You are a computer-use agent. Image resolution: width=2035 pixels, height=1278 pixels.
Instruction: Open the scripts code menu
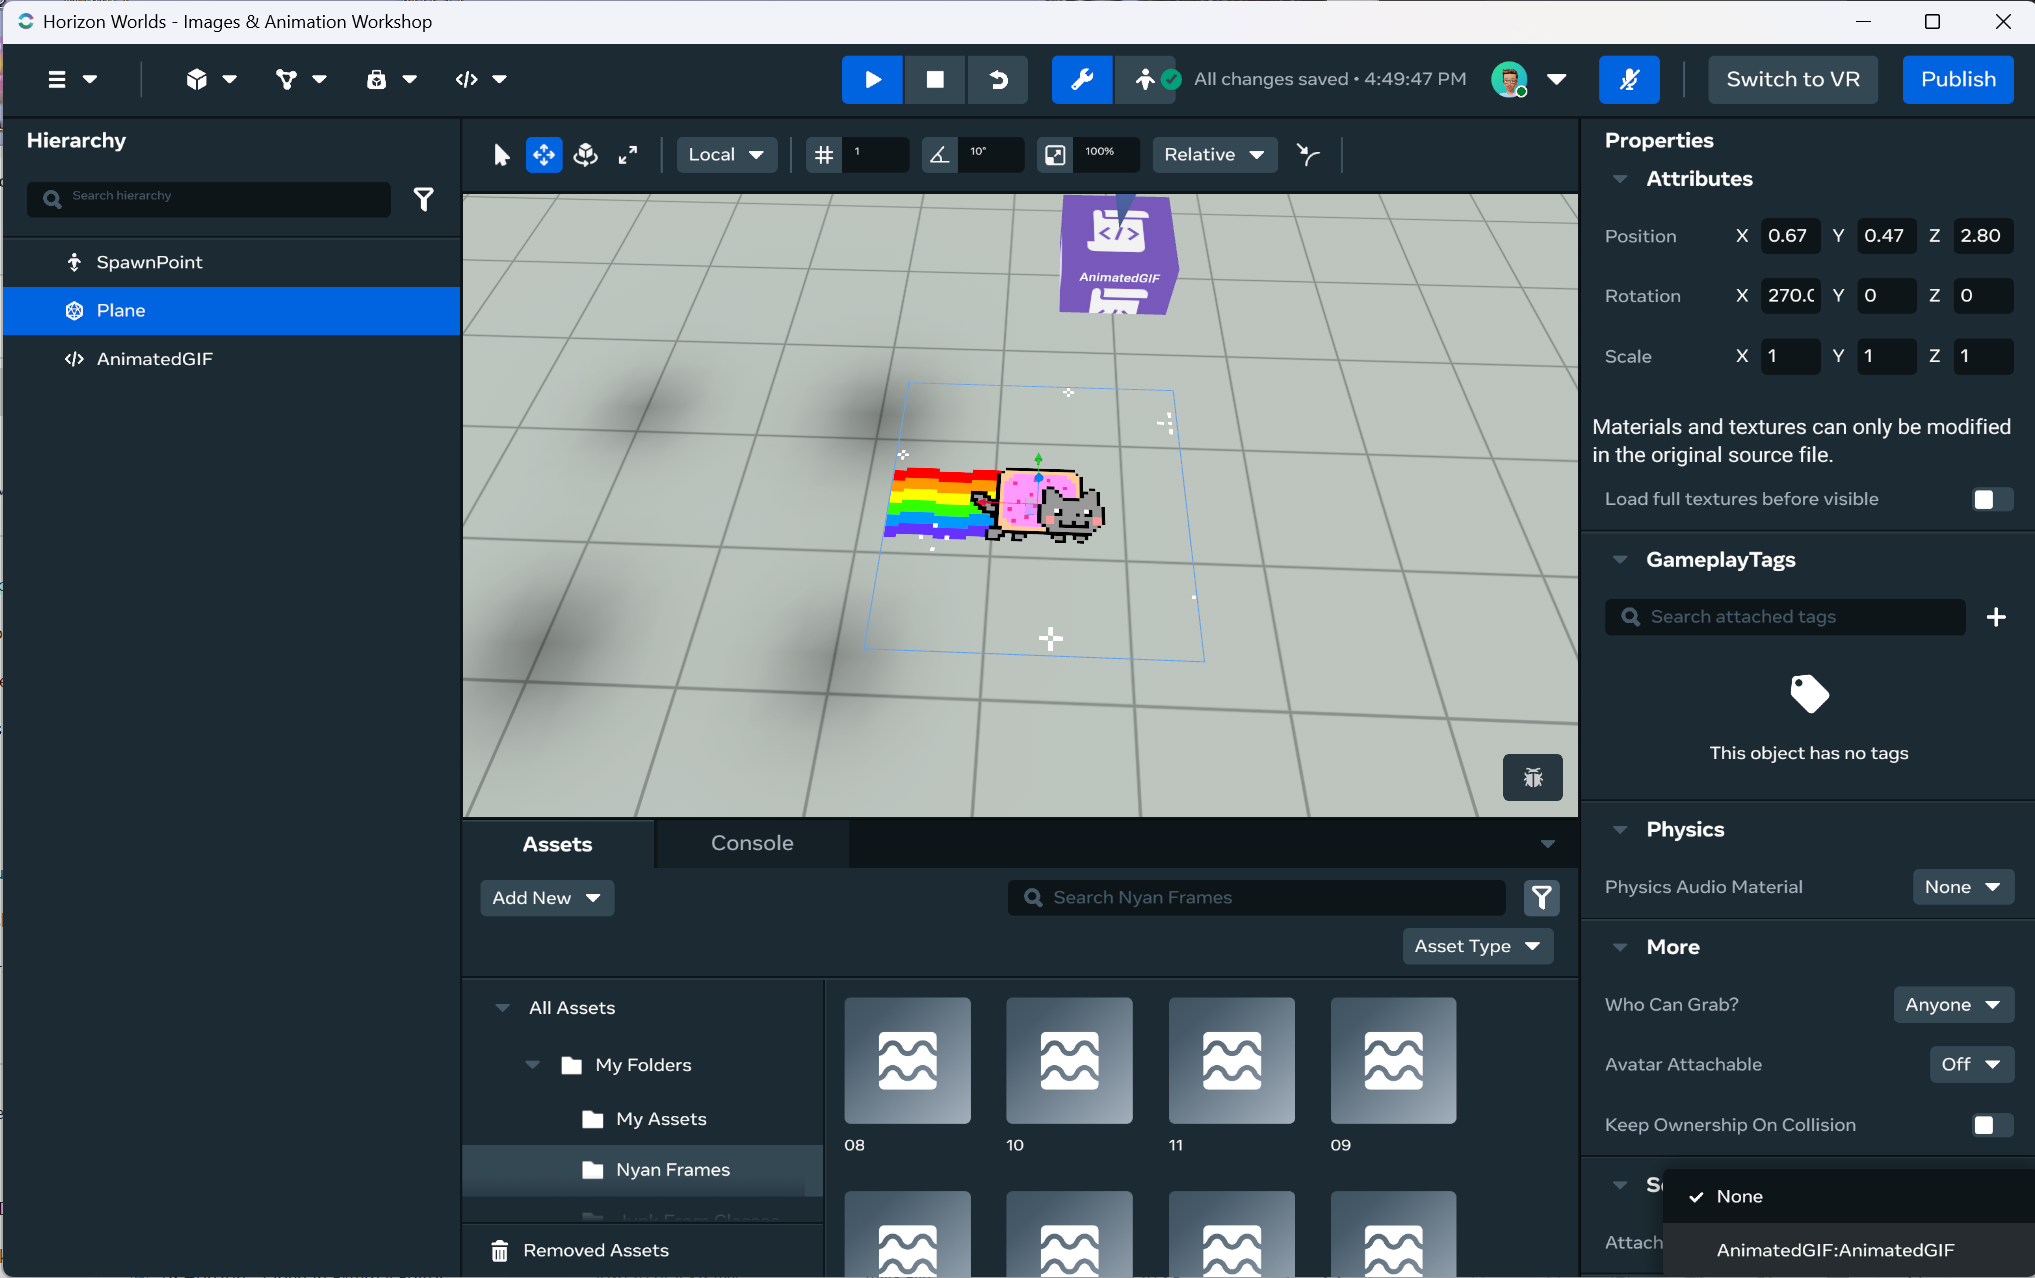481,80
